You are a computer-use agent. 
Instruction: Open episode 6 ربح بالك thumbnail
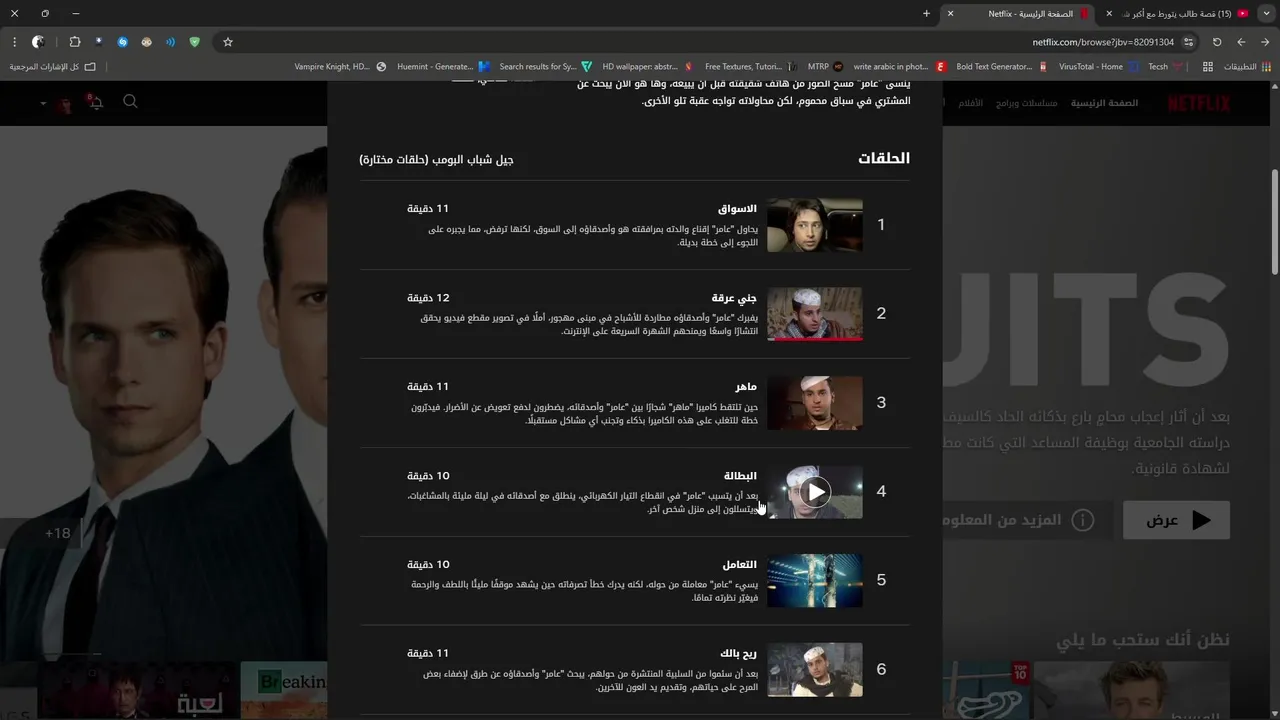[x=814, y=670]
